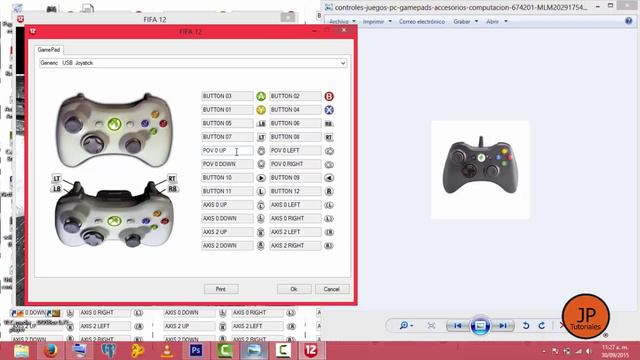Click the Correo electrónico menu item
640x360 pixels.
click(x=422, y=21)
